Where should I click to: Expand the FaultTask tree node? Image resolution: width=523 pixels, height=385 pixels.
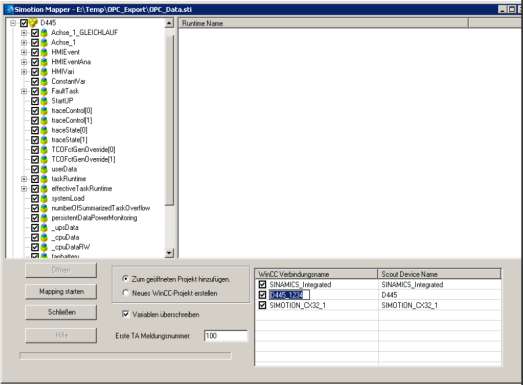coord(24,91)
